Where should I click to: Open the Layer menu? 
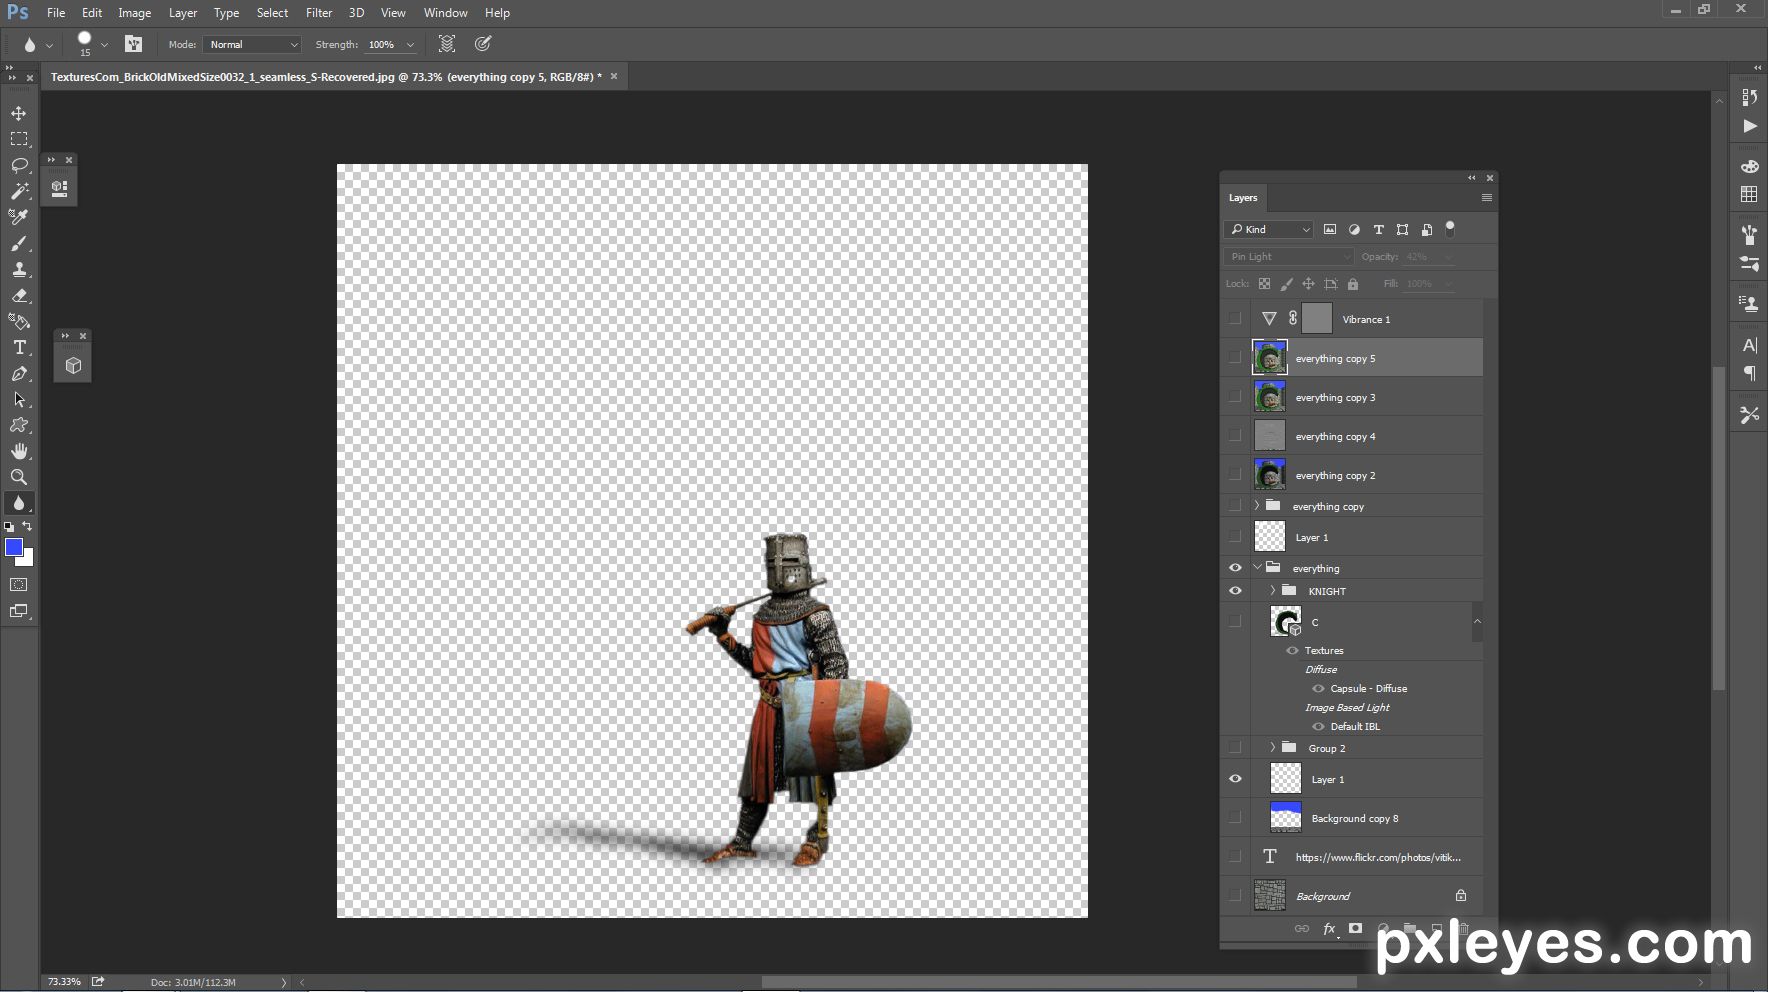tap(183, 13)
